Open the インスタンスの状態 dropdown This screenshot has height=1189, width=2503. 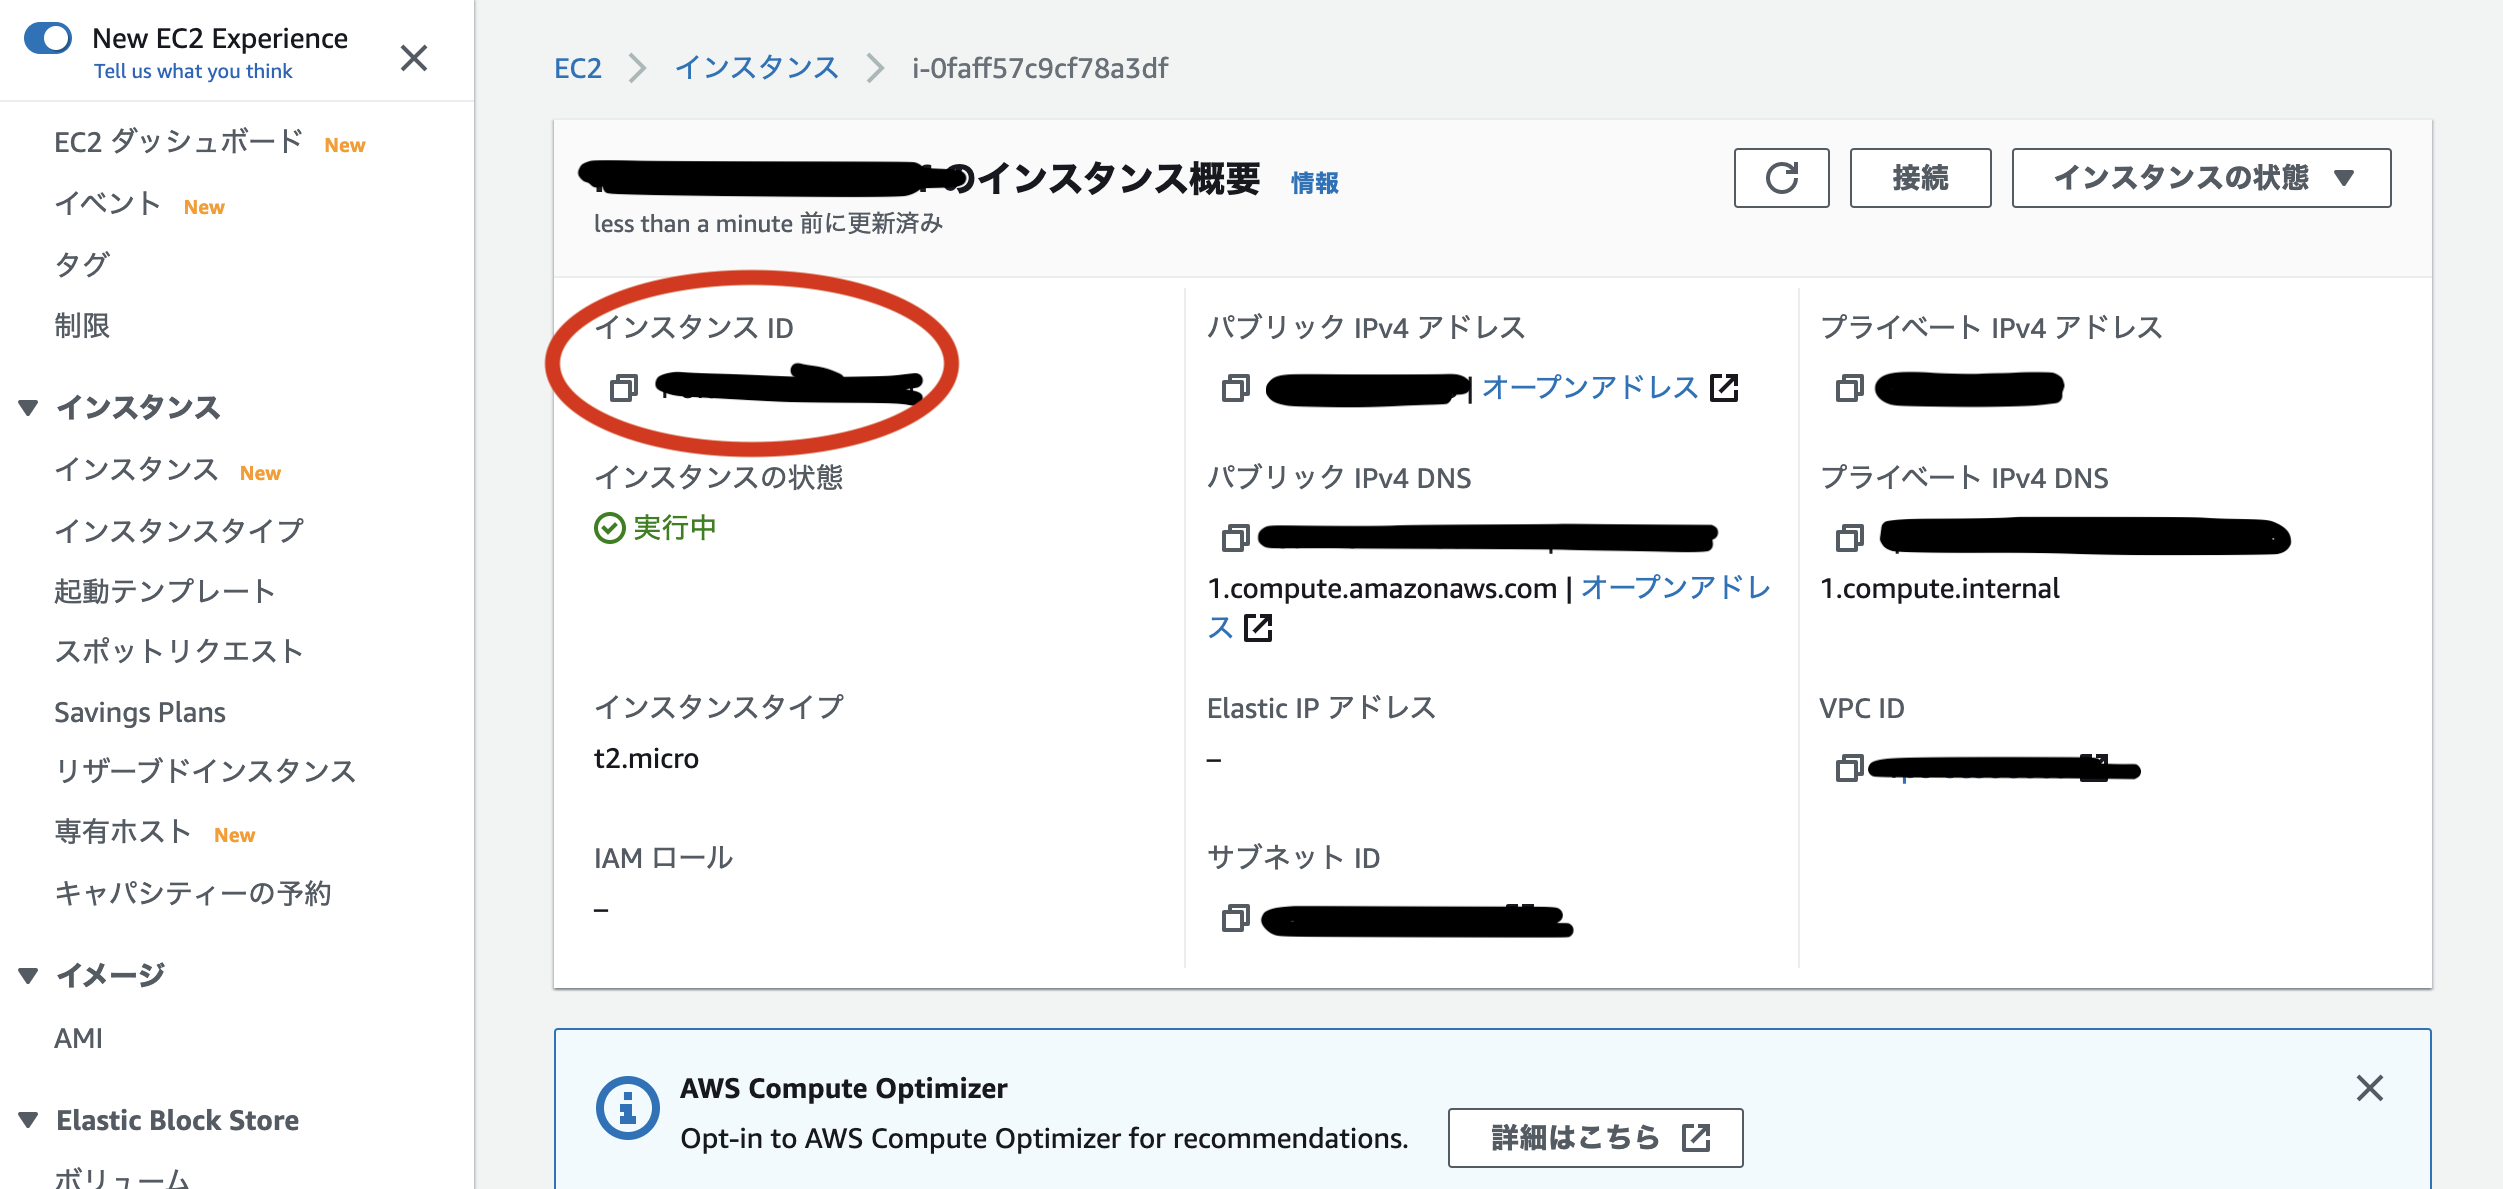coord(2201,178)
